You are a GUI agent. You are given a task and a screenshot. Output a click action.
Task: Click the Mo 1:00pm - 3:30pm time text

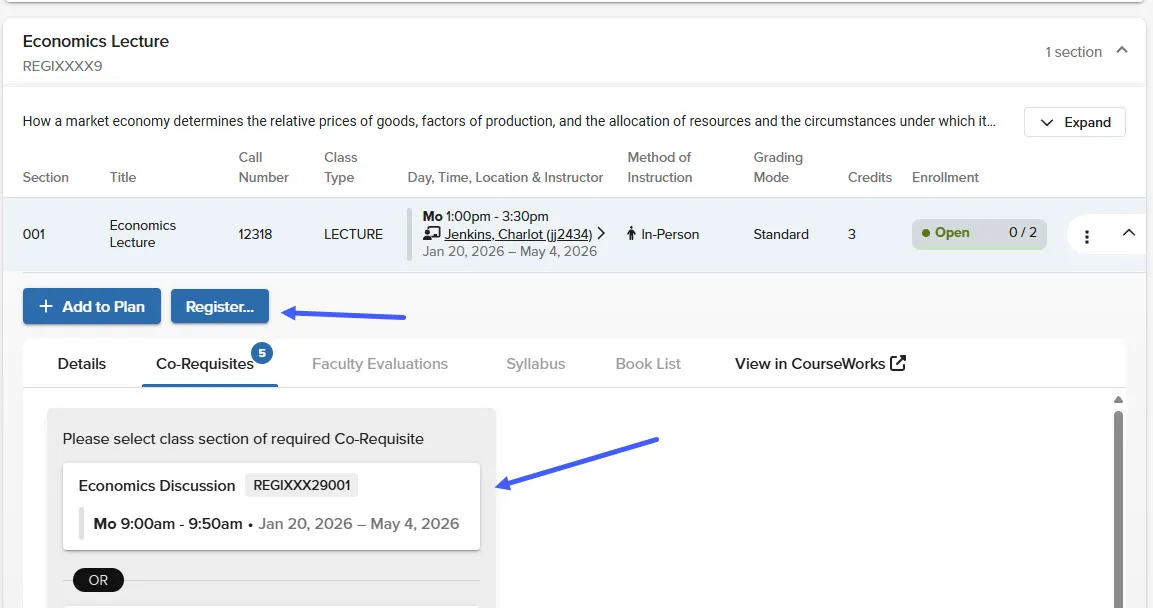point(485,216)
